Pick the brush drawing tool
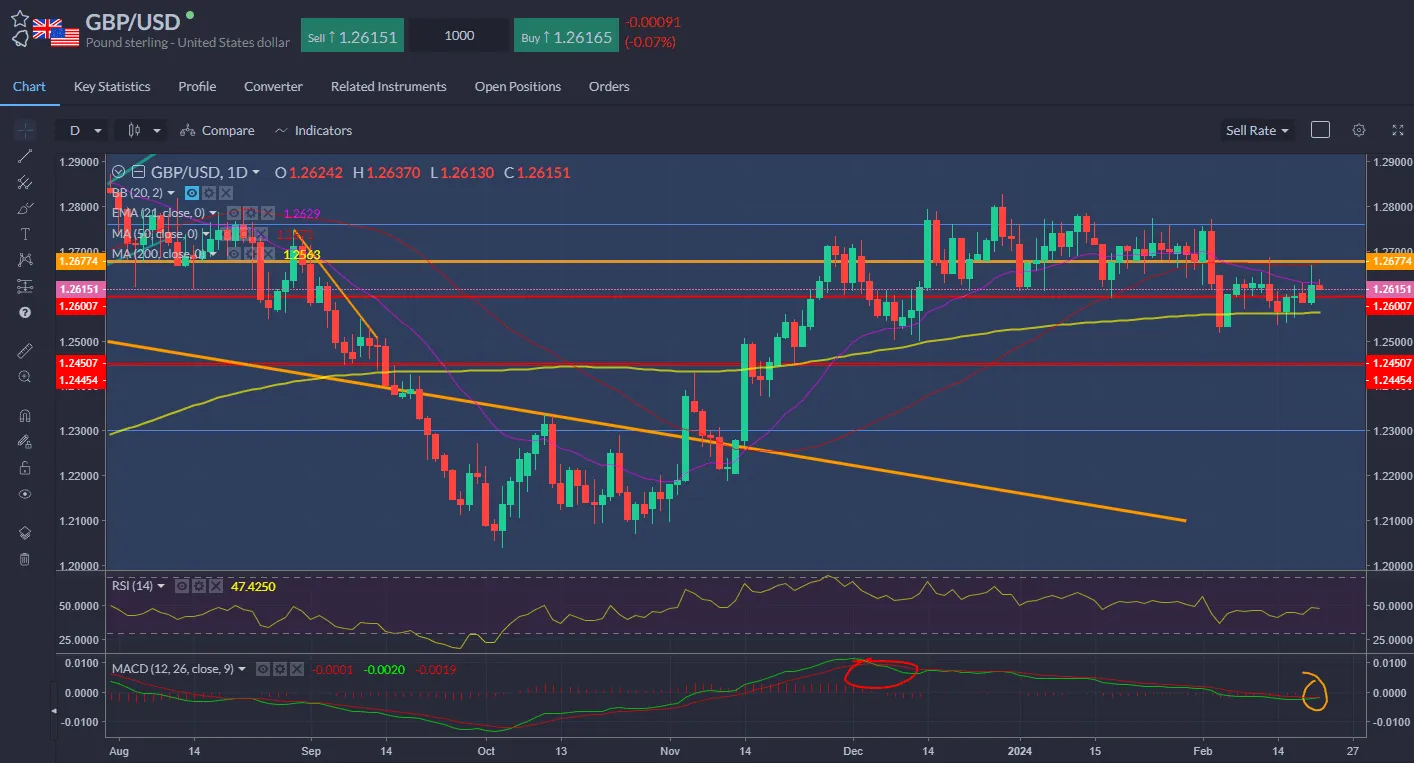1414x763 pixels. point(25,207)
